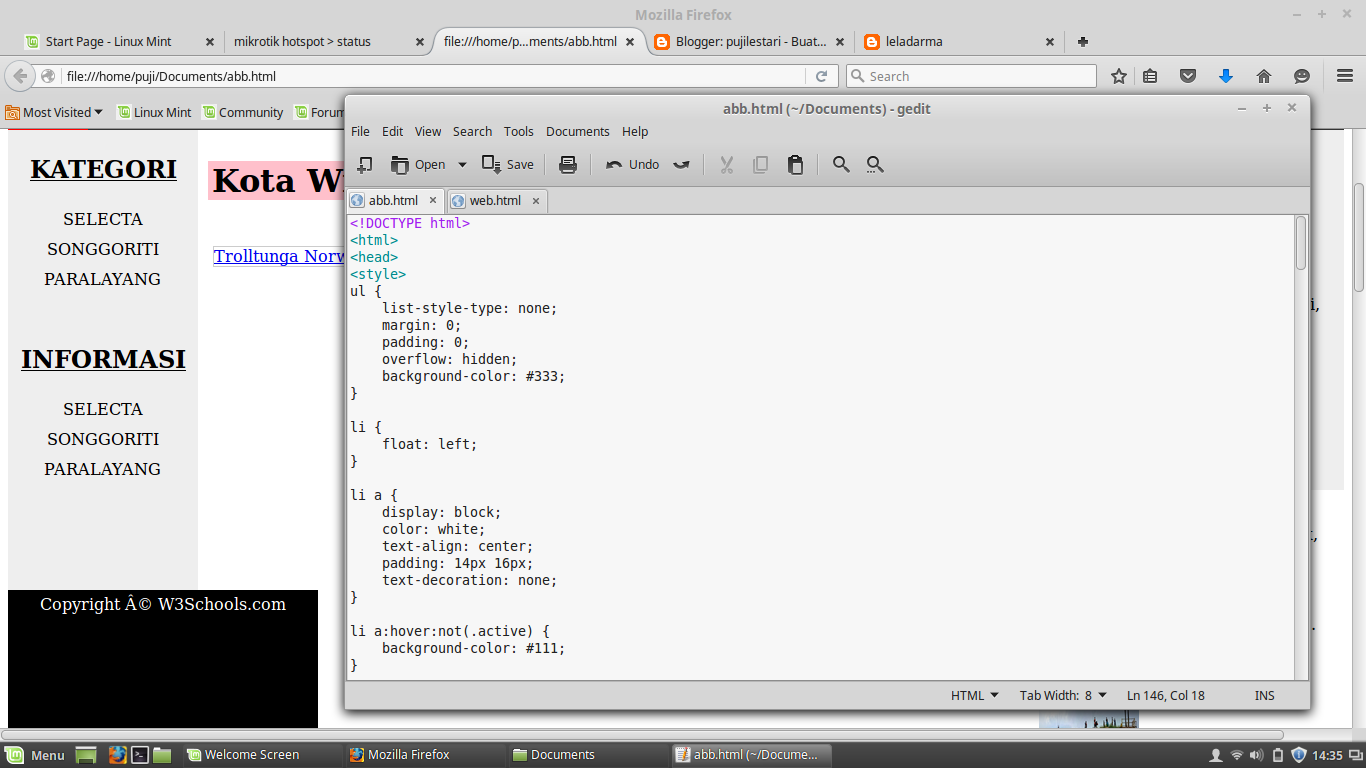
Task: Close the web.html tab in gedit
Action: point(535,200)
